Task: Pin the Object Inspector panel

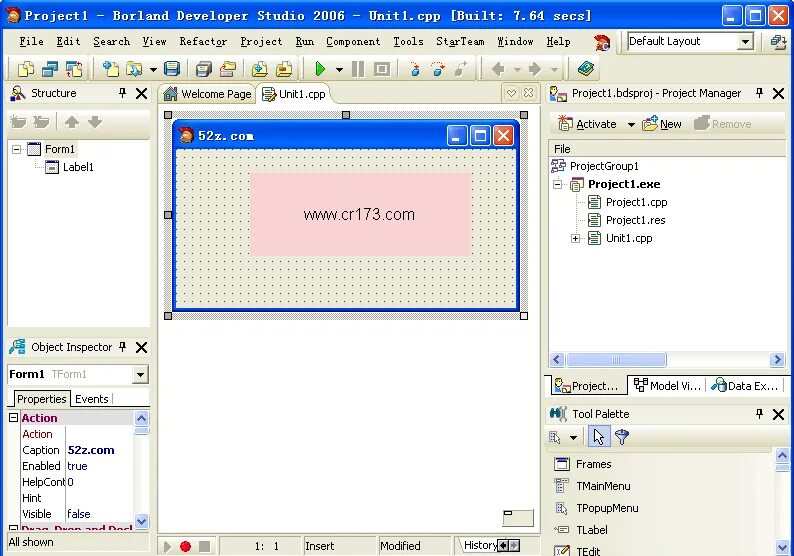Action: (x=122, y=347)
